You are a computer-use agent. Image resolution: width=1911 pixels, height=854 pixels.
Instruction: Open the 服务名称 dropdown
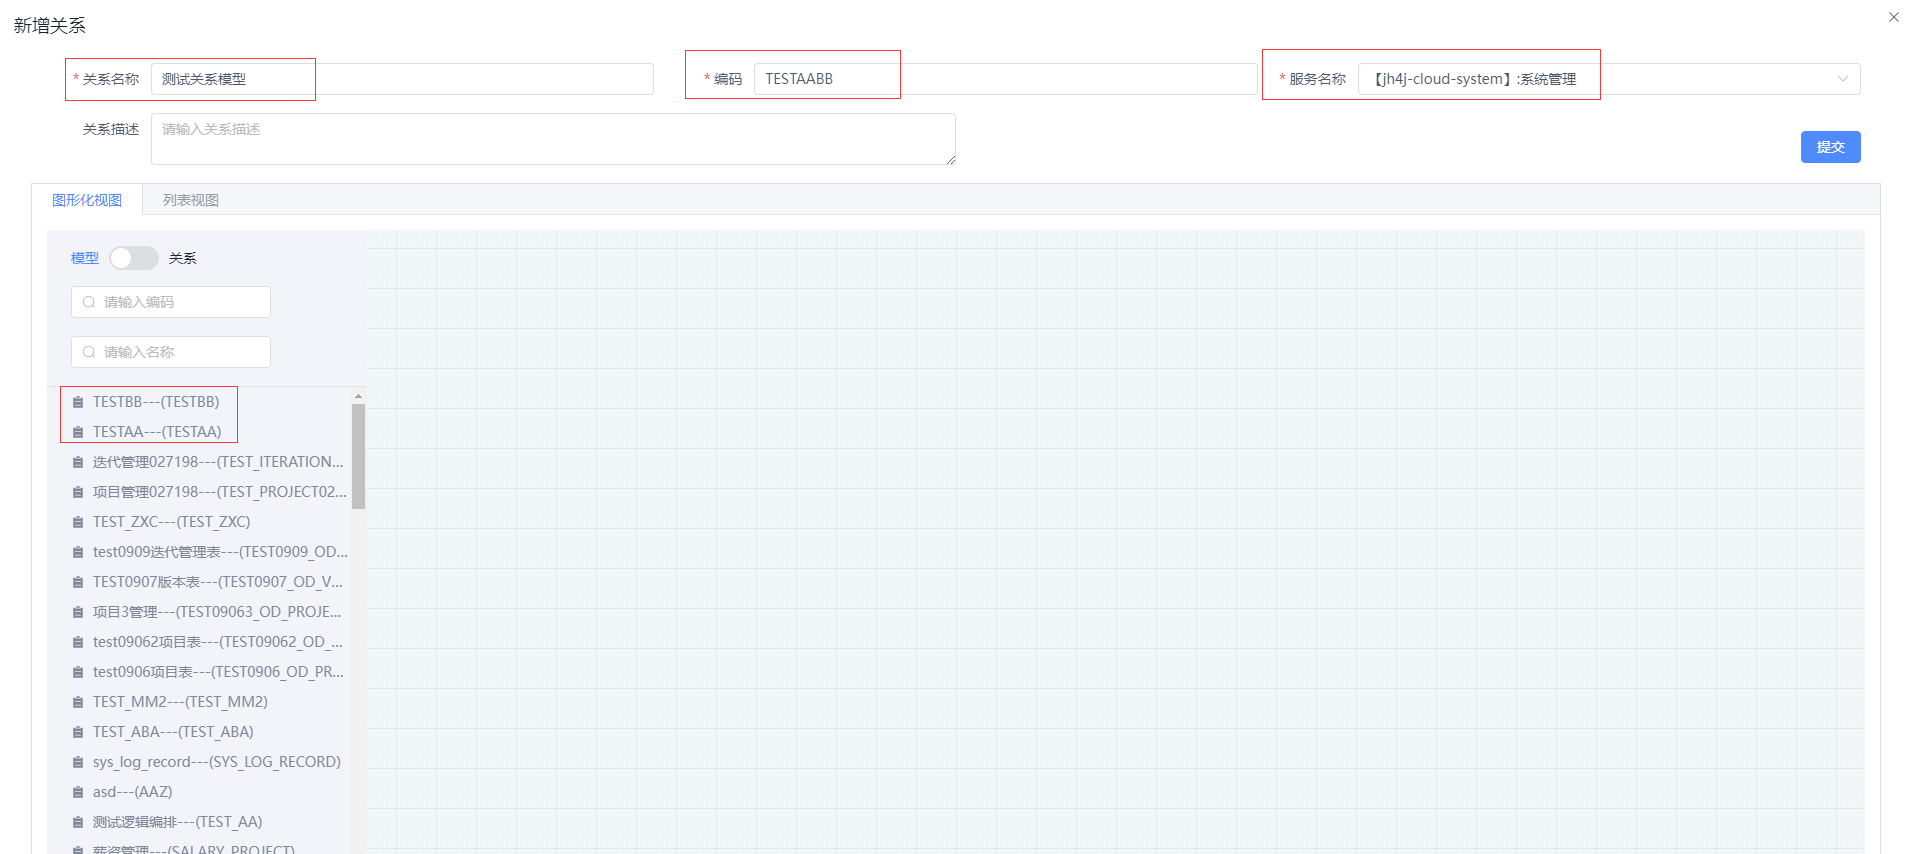click(1609, 79)
